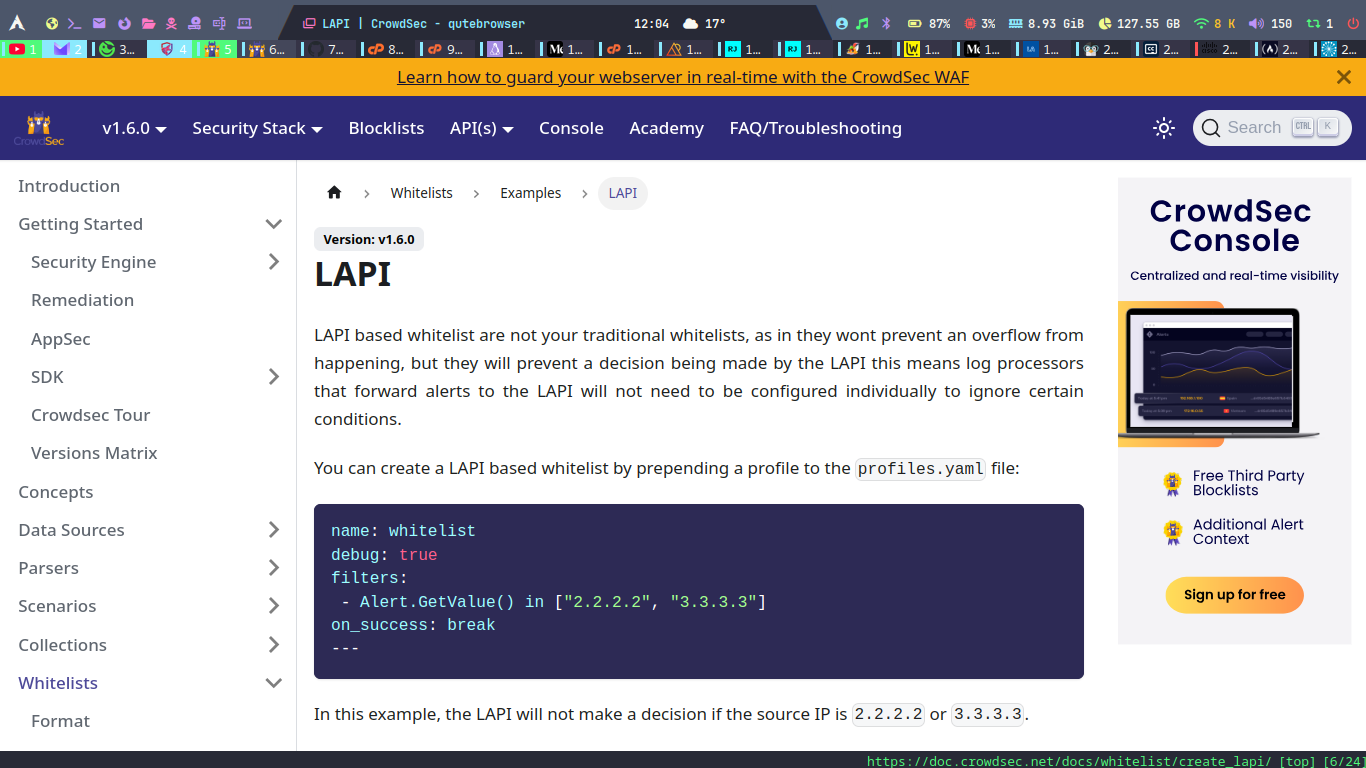Click the CrowdSec logo in navbar
Viewport: 1366px width, 768px height.
[39, 128]
